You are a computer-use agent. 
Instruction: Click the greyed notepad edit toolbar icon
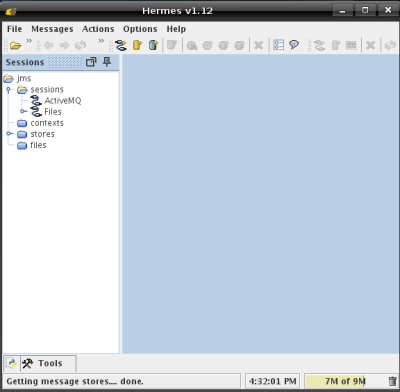click(172, 45)
